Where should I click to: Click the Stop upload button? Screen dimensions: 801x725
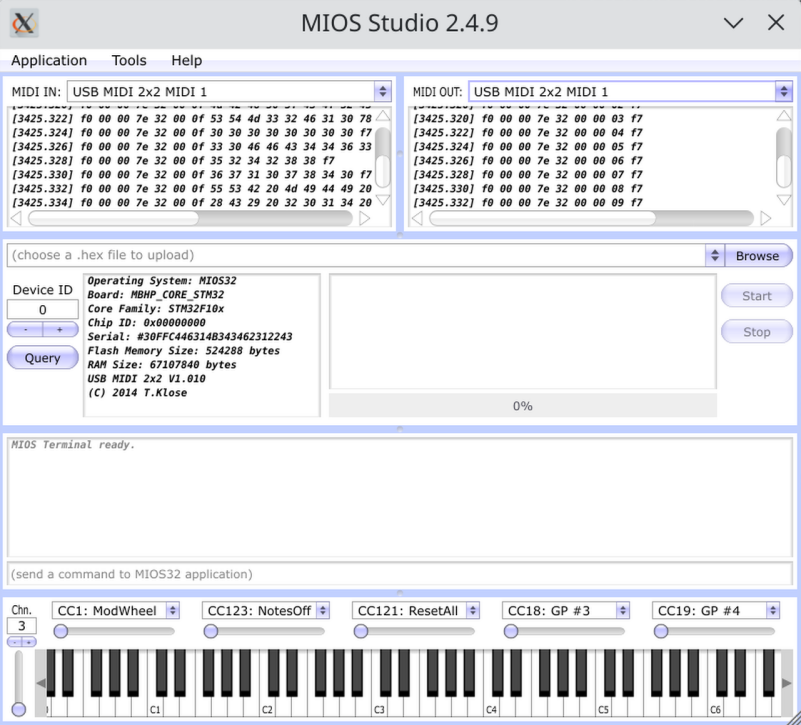(x=756, y=331)
